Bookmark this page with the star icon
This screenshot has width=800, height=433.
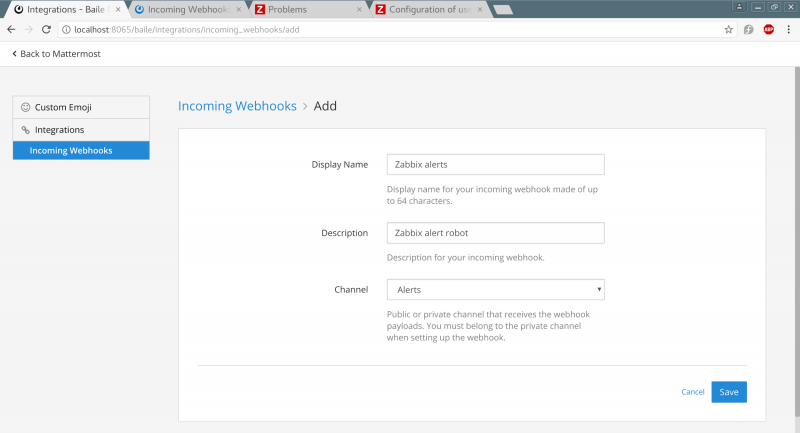click(729, 30)
